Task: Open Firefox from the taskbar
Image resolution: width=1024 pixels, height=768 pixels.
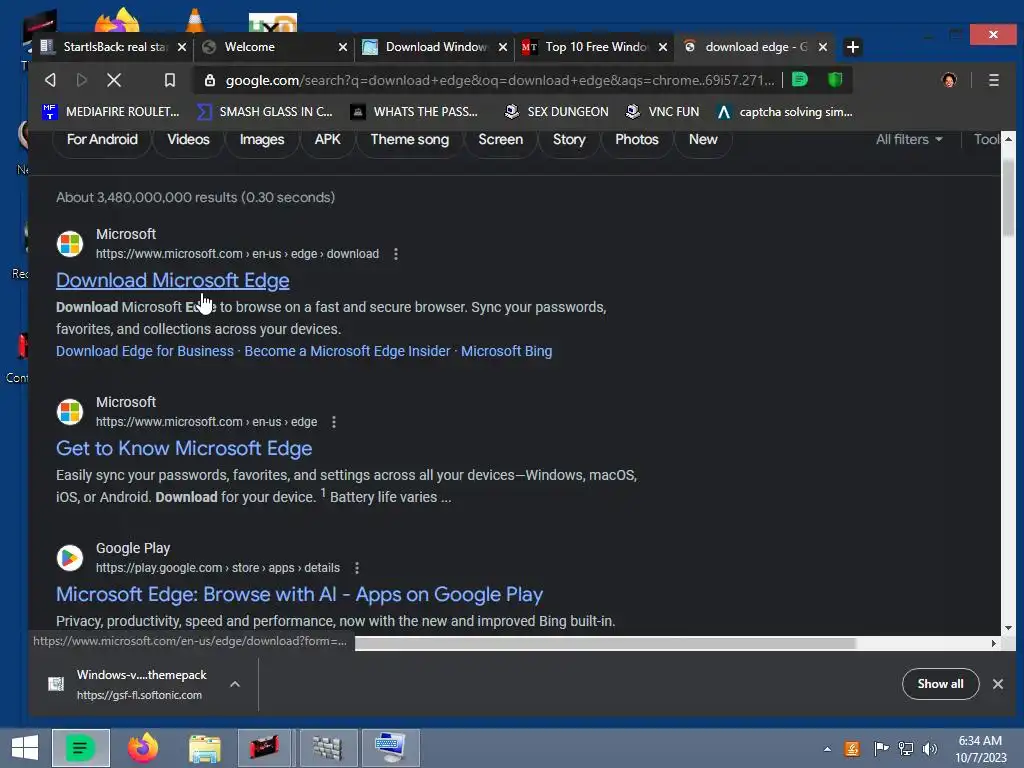Action: pyautogui.click(x=142, y=748)
